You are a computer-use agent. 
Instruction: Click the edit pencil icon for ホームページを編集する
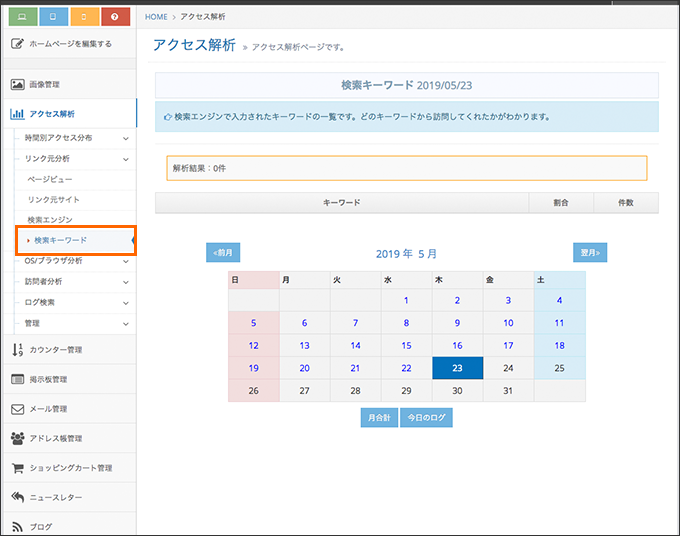(x=17, y=43)
